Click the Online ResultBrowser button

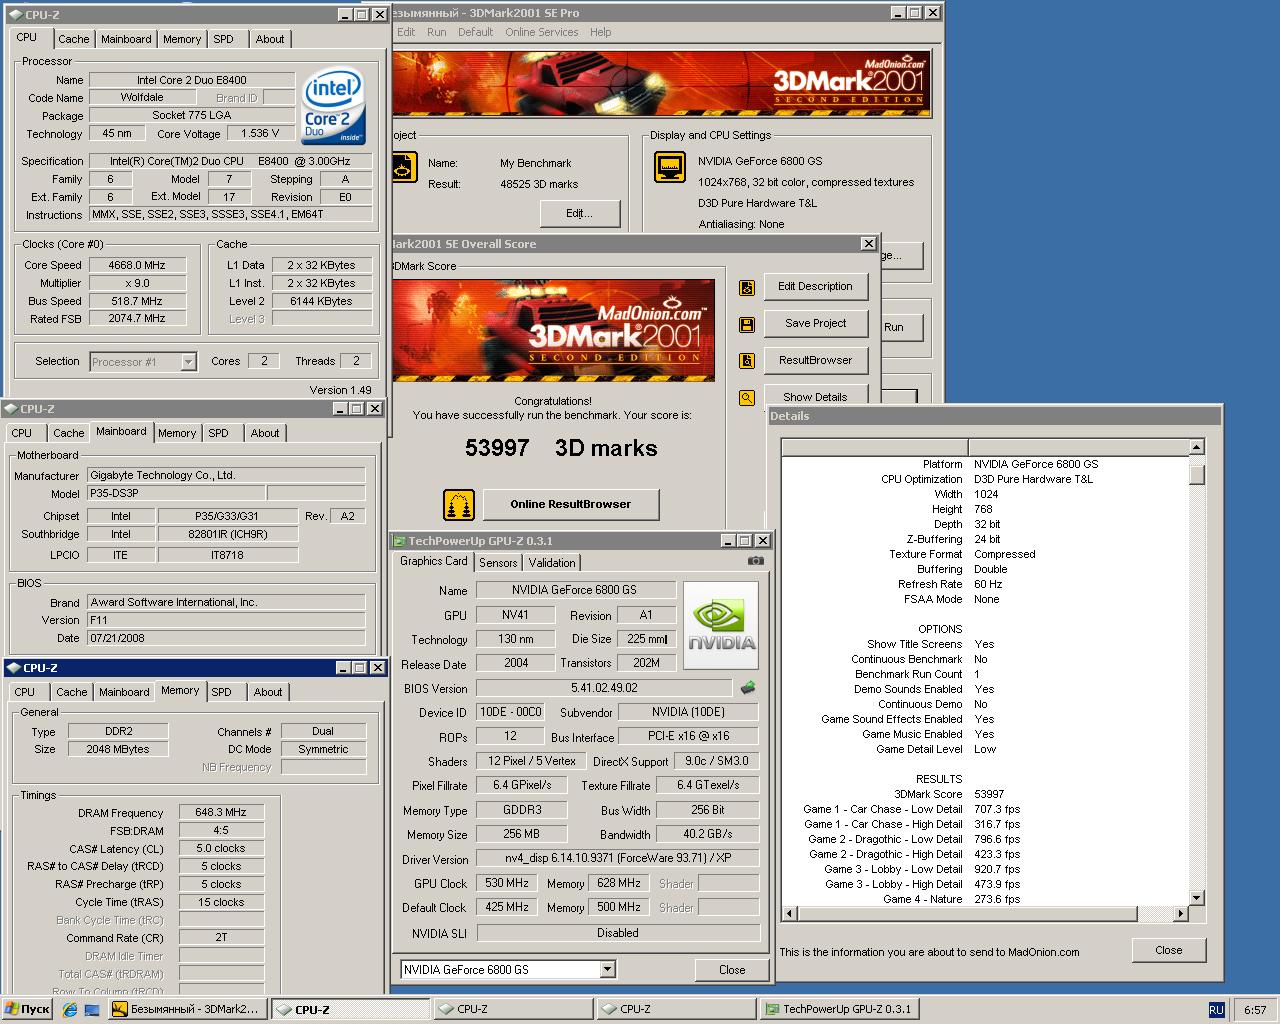pyautogui.click(x=571, y=505)
